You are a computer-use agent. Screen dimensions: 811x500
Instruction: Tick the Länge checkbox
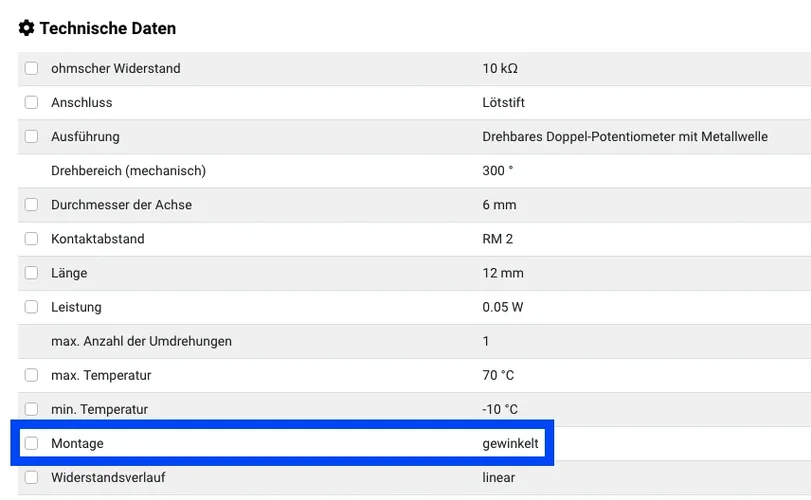[32, 273]
